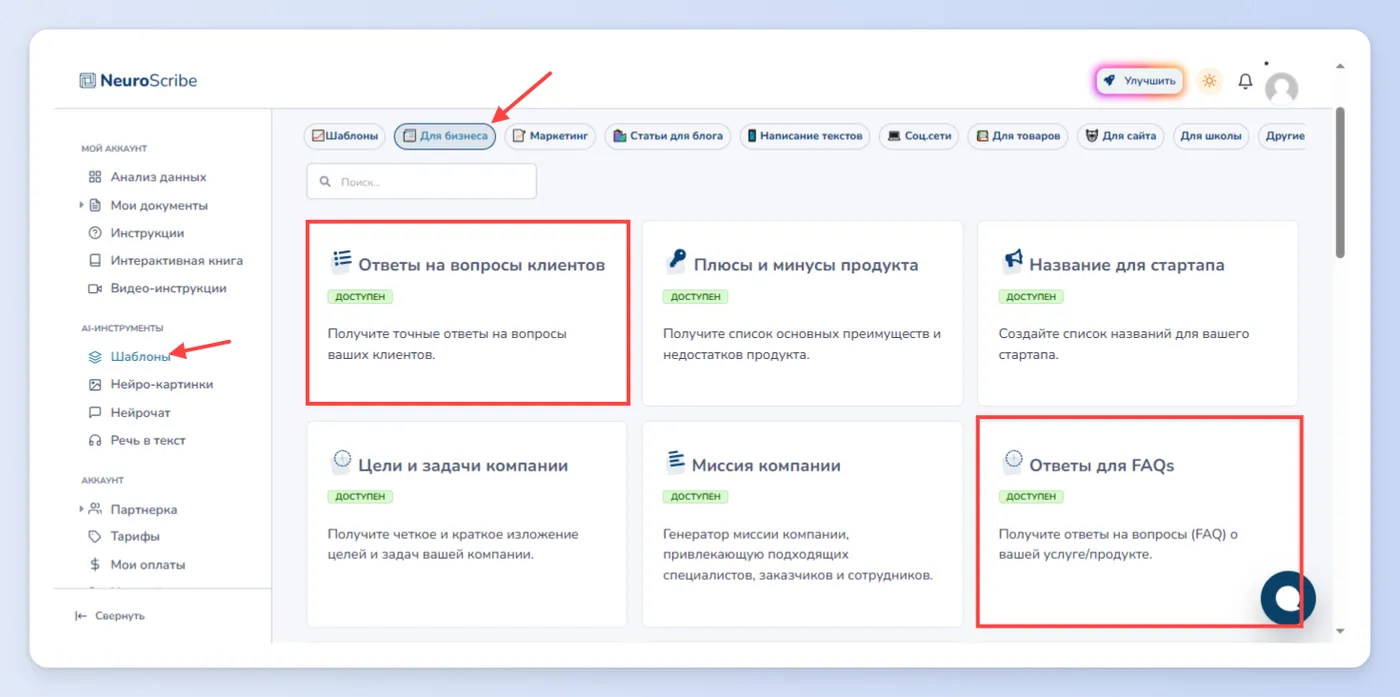Select the Для бизнеса tab
The height and width of the screenshot is (697, 1400).
tap(445, 136)
